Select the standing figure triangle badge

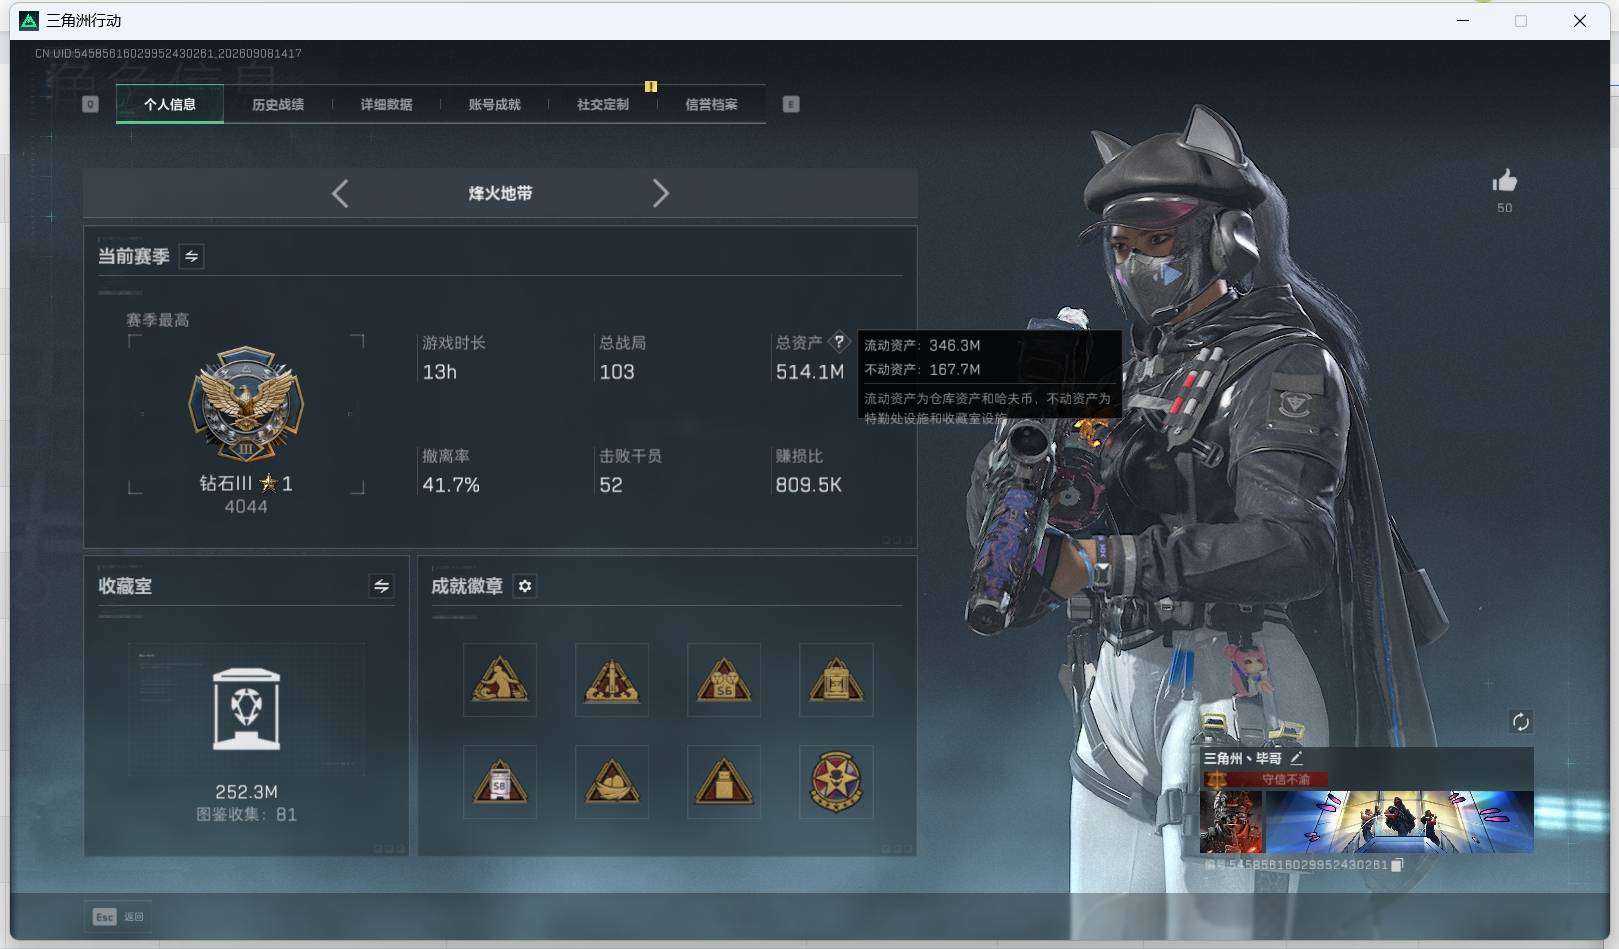(x=500, y=680)
